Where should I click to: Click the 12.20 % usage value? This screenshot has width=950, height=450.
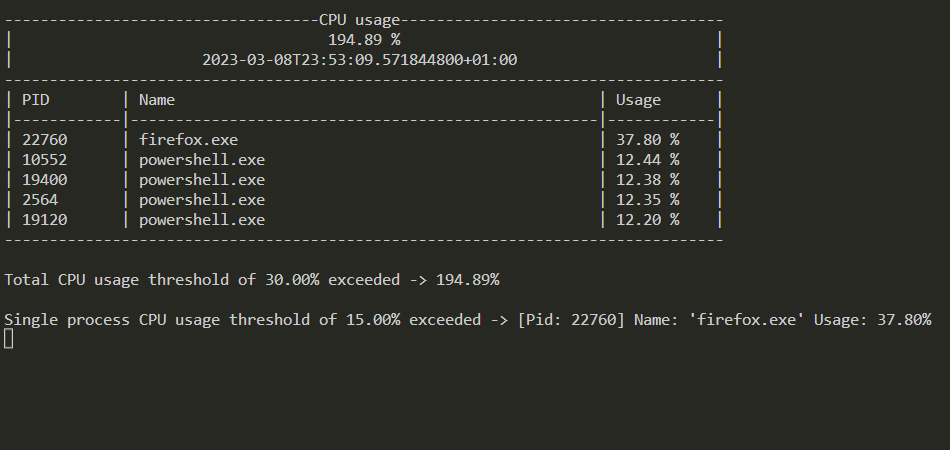point(647,220)
